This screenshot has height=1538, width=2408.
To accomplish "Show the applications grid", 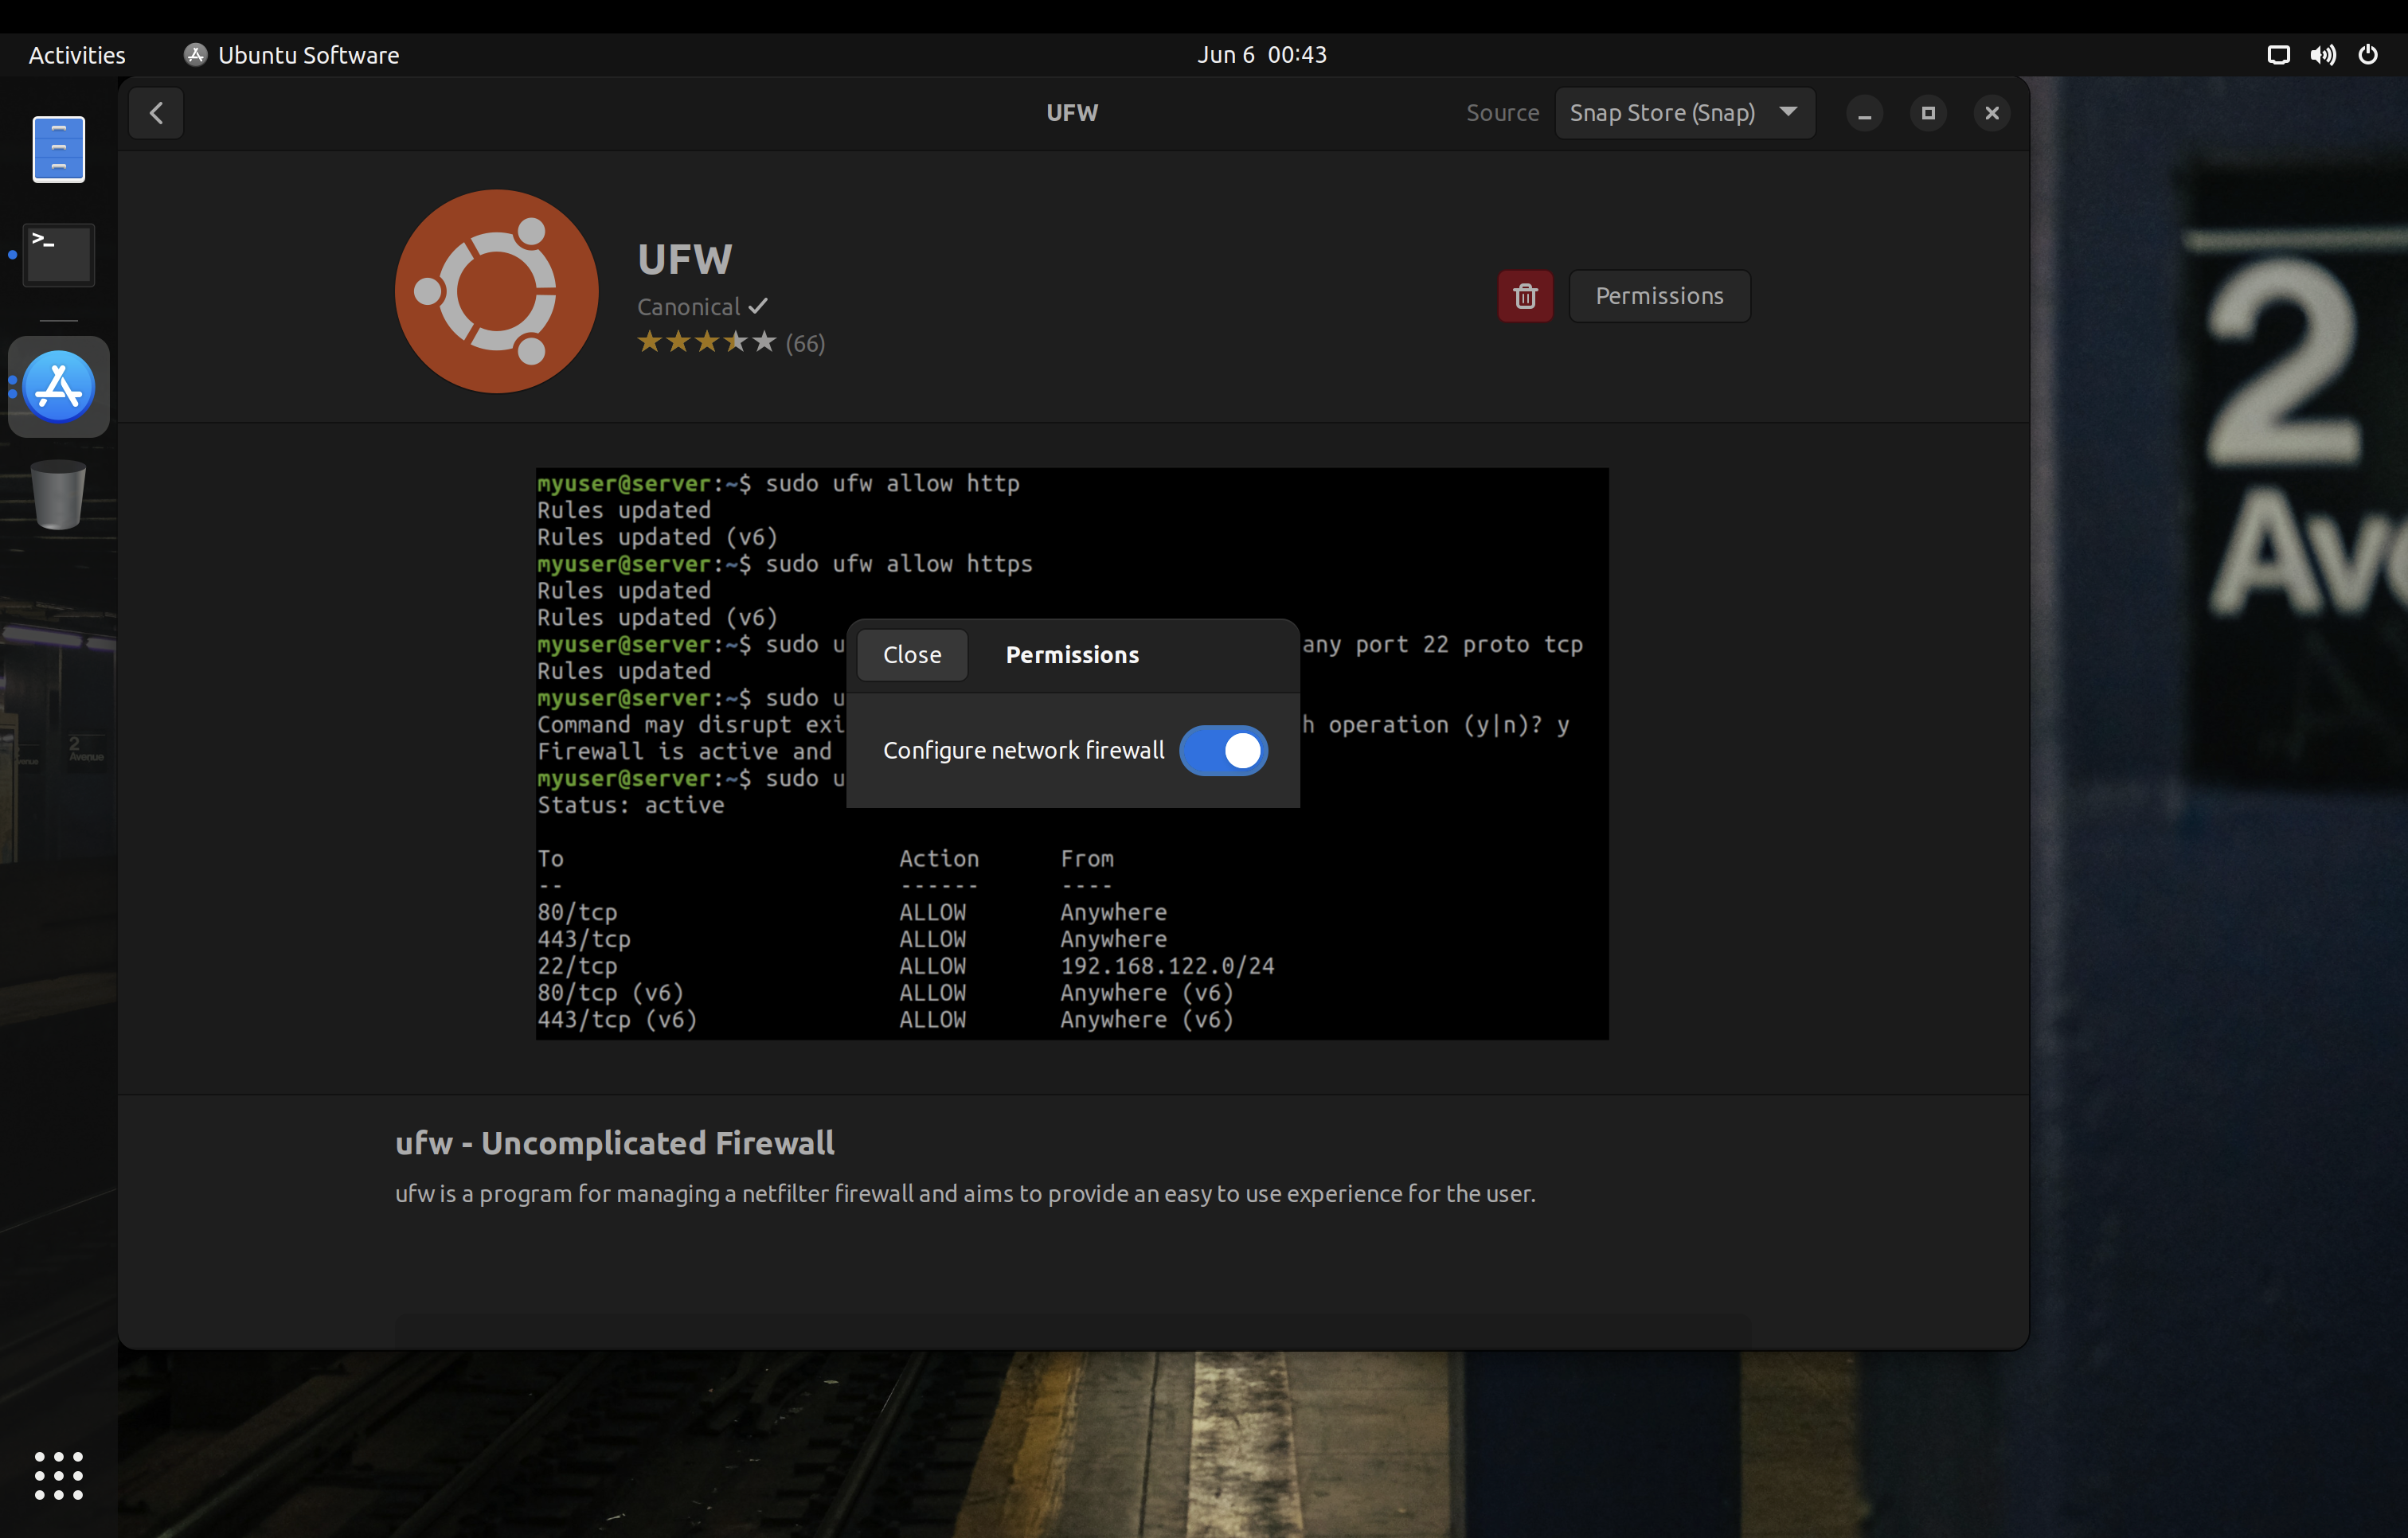I will click(x=59, y=1475).
